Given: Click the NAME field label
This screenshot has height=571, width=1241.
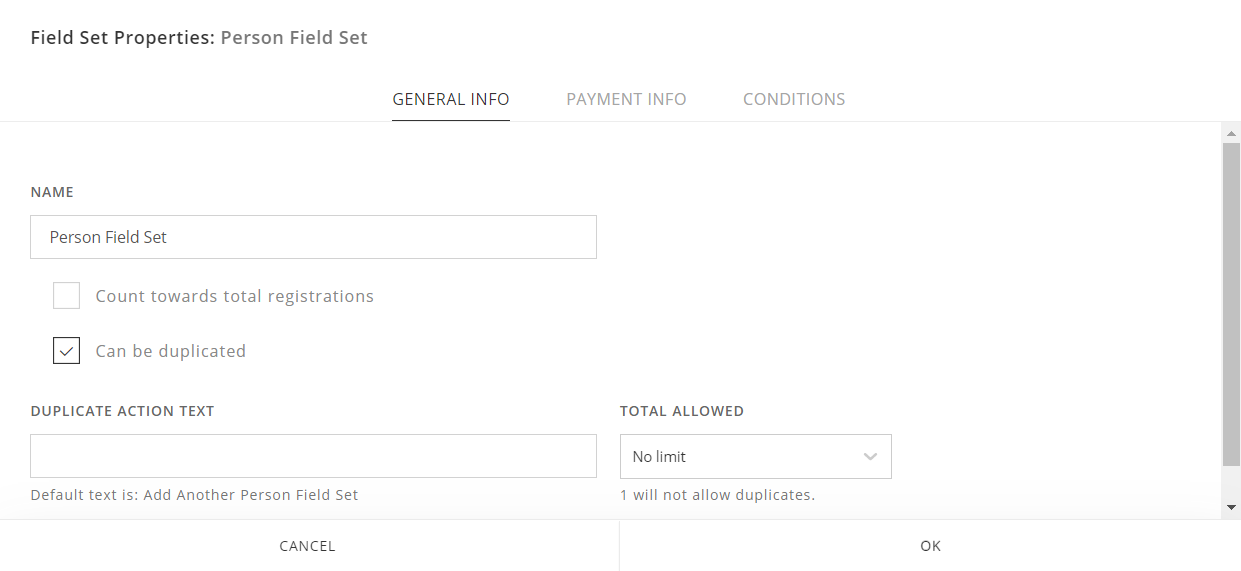Looking at the screenshot, I should click(52, 192).
